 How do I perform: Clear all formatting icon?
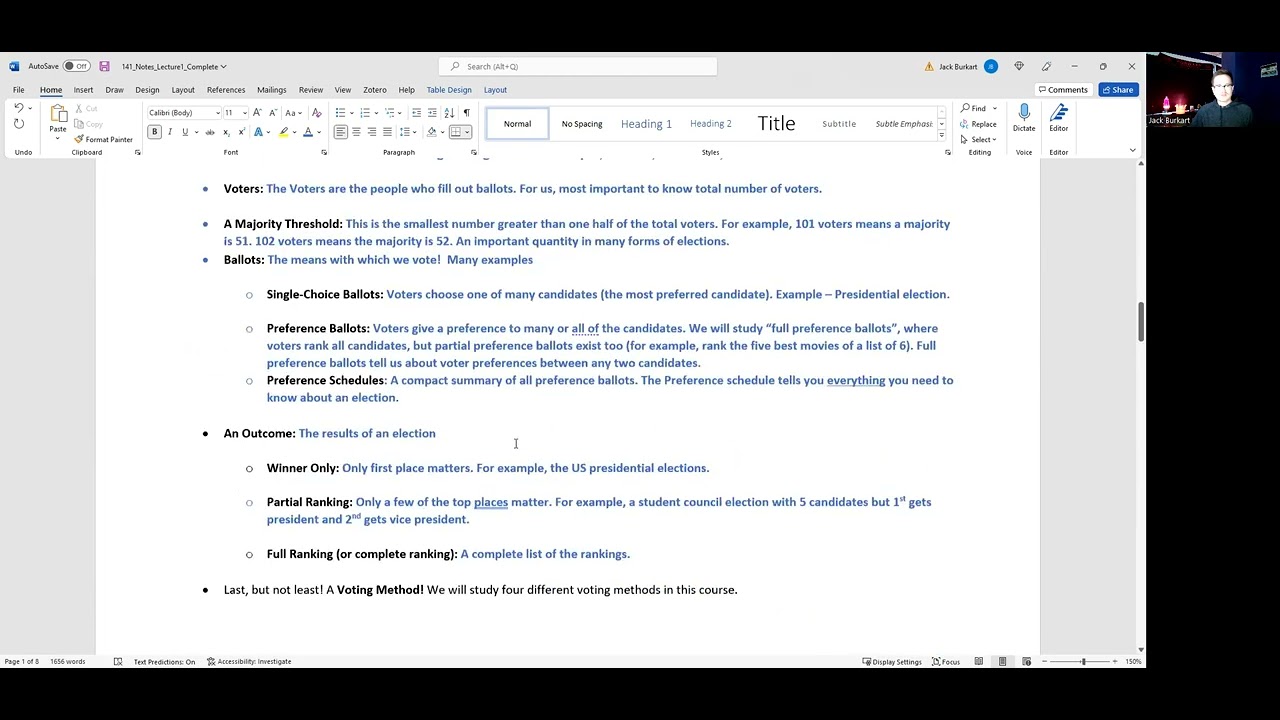pyautogui.click(x=317, y=113)
